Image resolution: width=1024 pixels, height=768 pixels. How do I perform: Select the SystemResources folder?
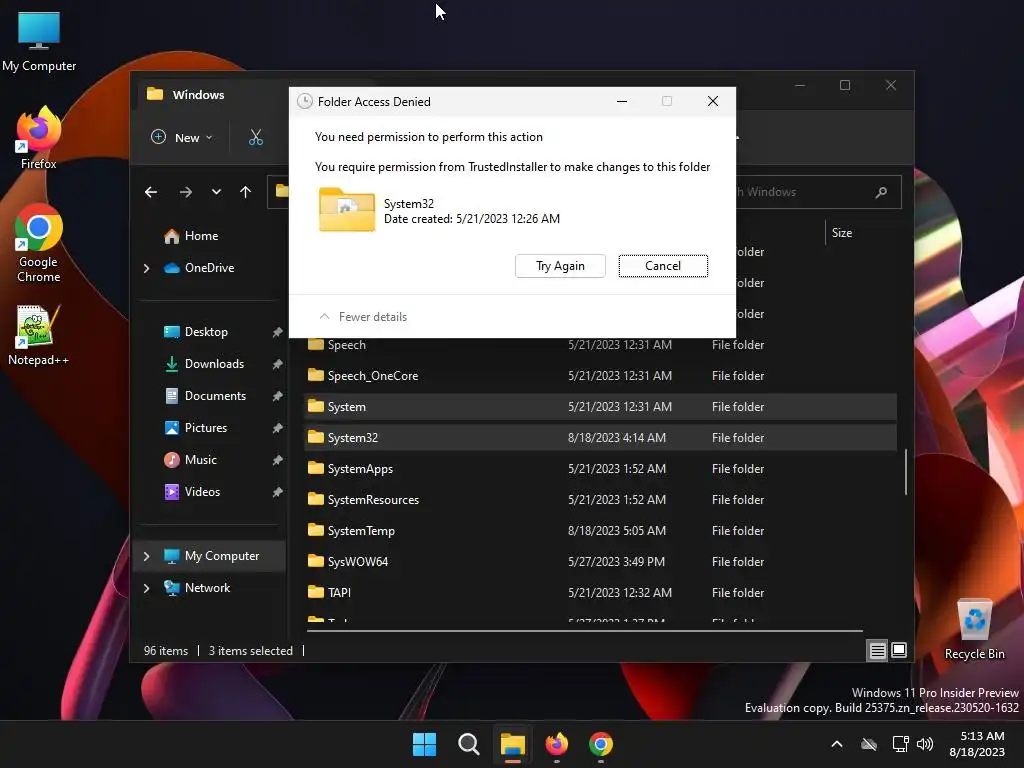(x=600, y=500)
